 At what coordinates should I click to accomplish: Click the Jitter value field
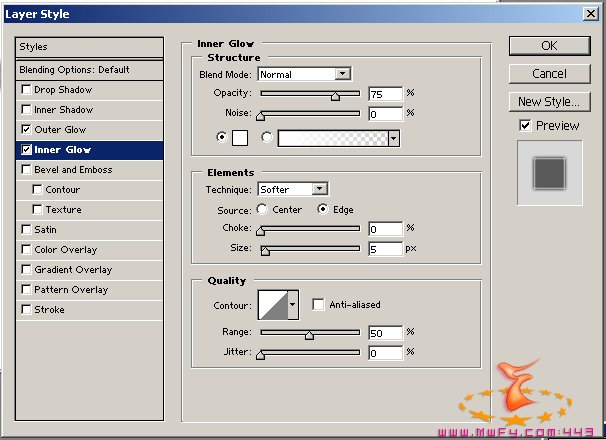coord(385,353)
